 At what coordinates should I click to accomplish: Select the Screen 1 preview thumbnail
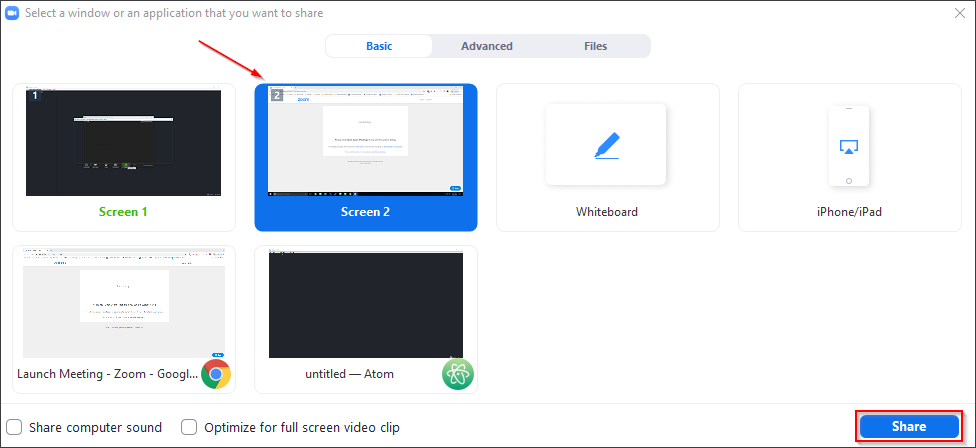123,143
